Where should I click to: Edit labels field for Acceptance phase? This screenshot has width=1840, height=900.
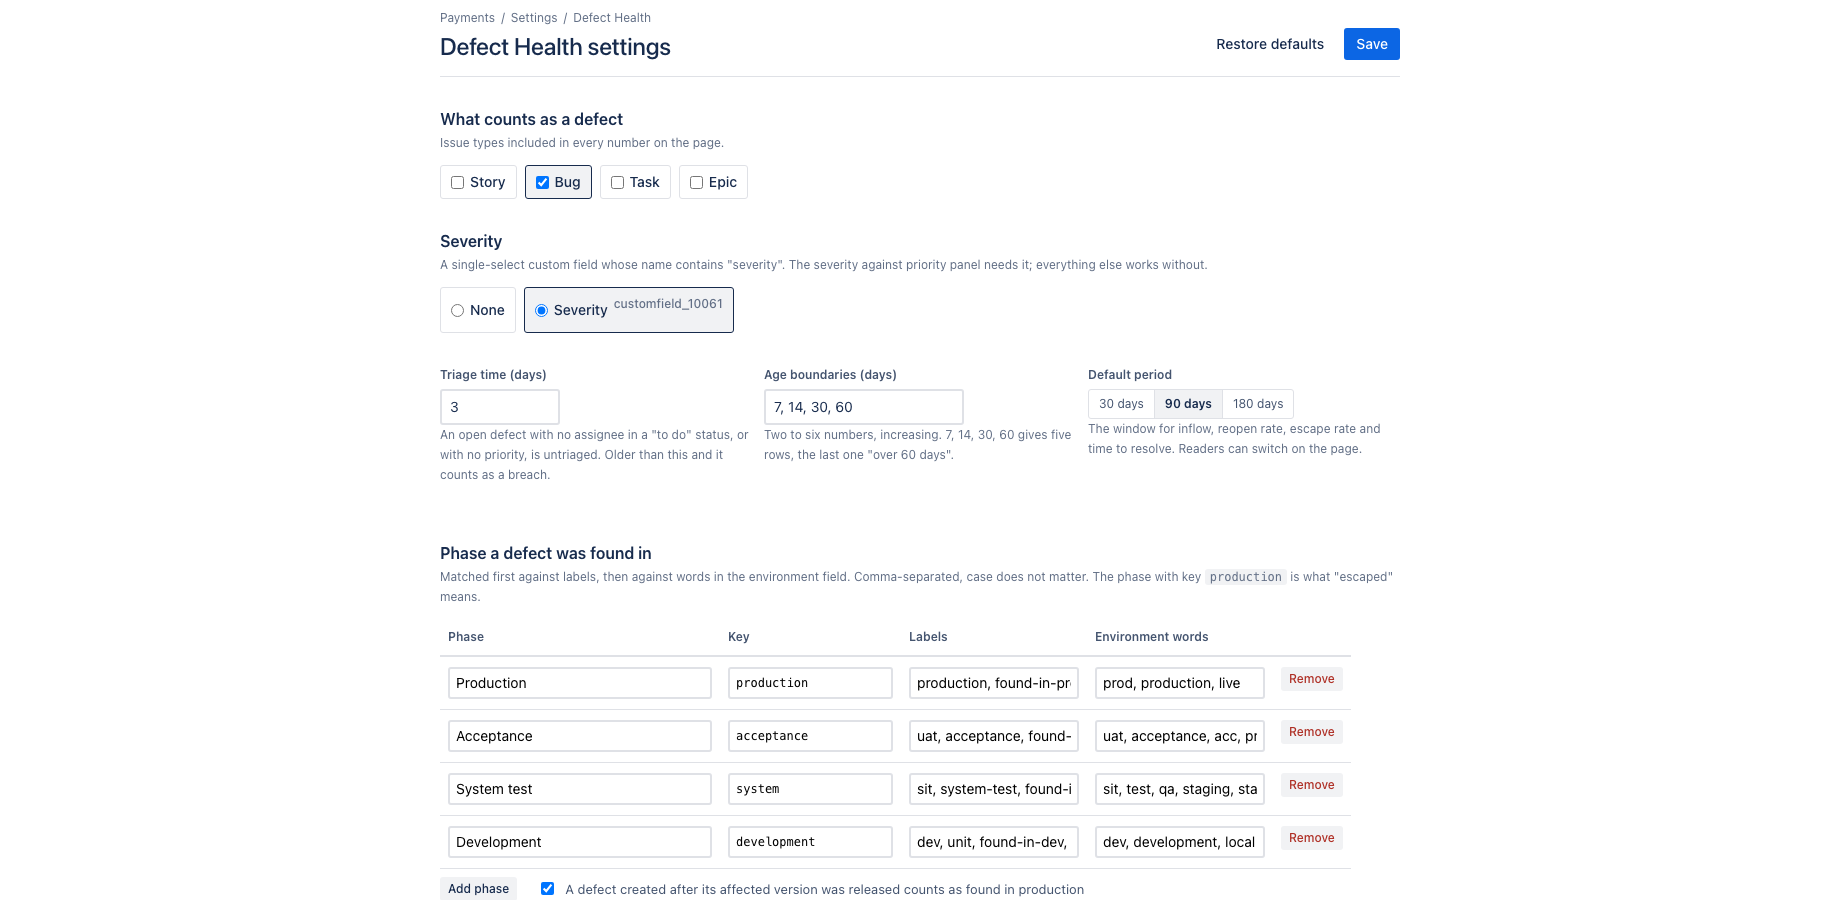(994, 736)
